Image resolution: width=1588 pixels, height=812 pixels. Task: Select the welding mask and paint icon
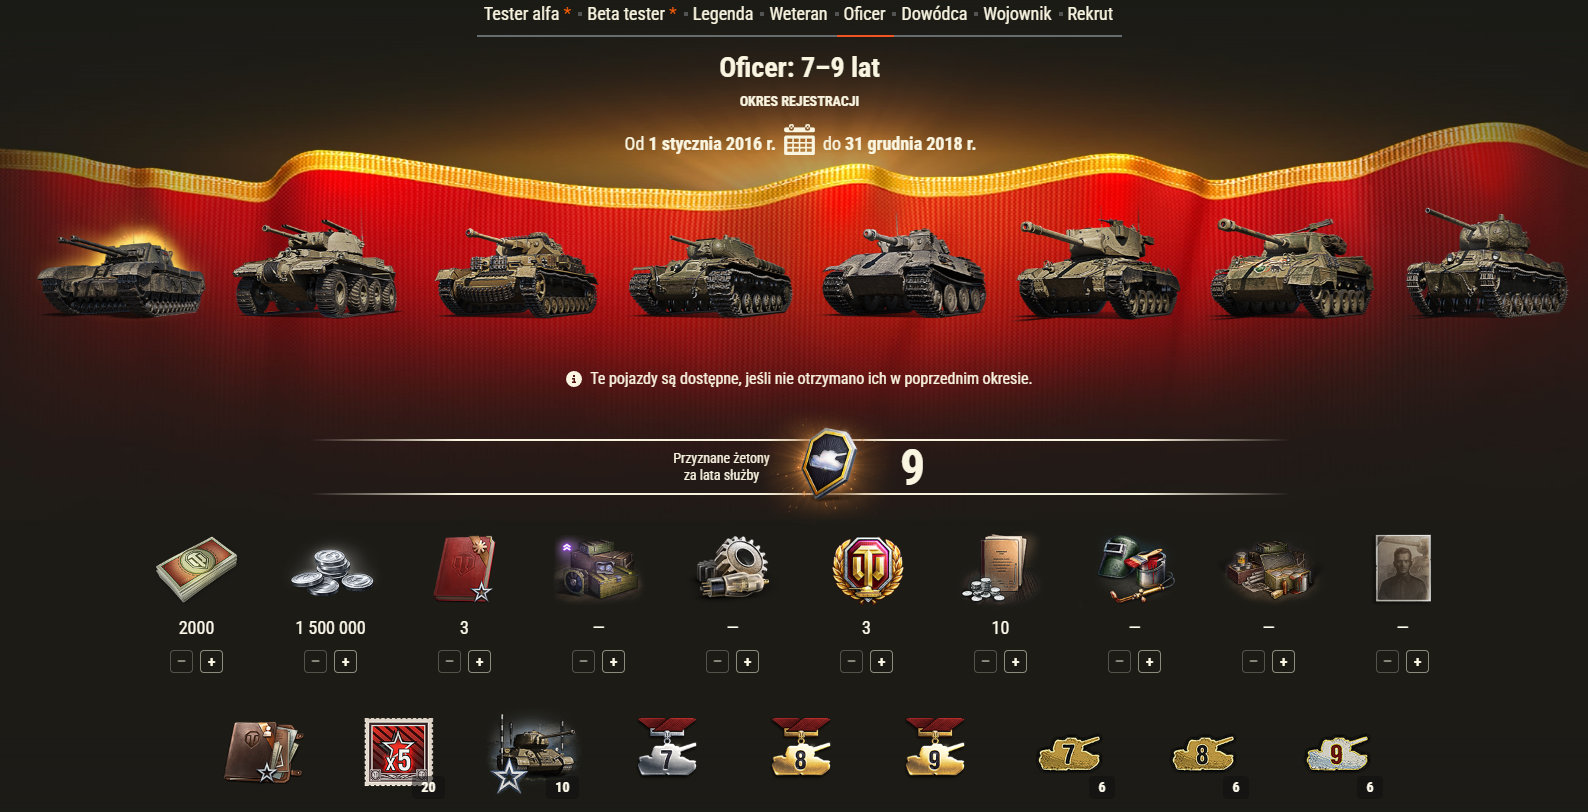tap(1135, 569)
